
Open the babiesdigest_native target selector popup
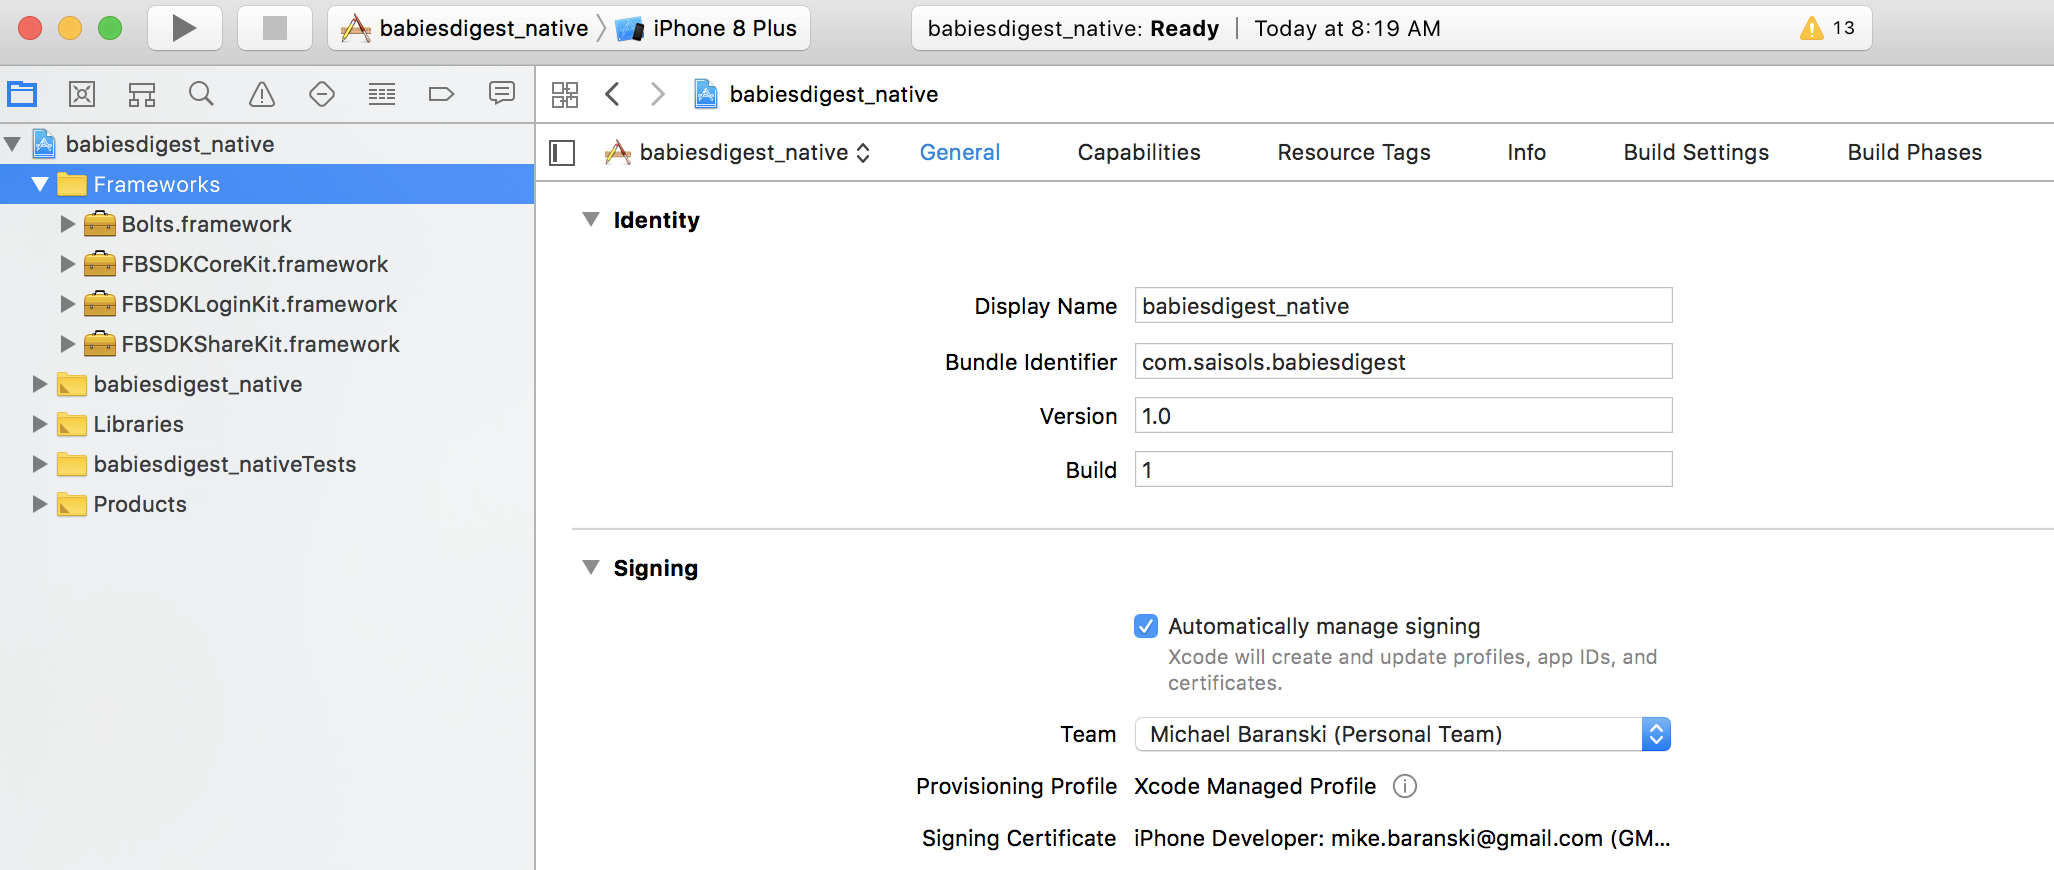click(739, 152)
